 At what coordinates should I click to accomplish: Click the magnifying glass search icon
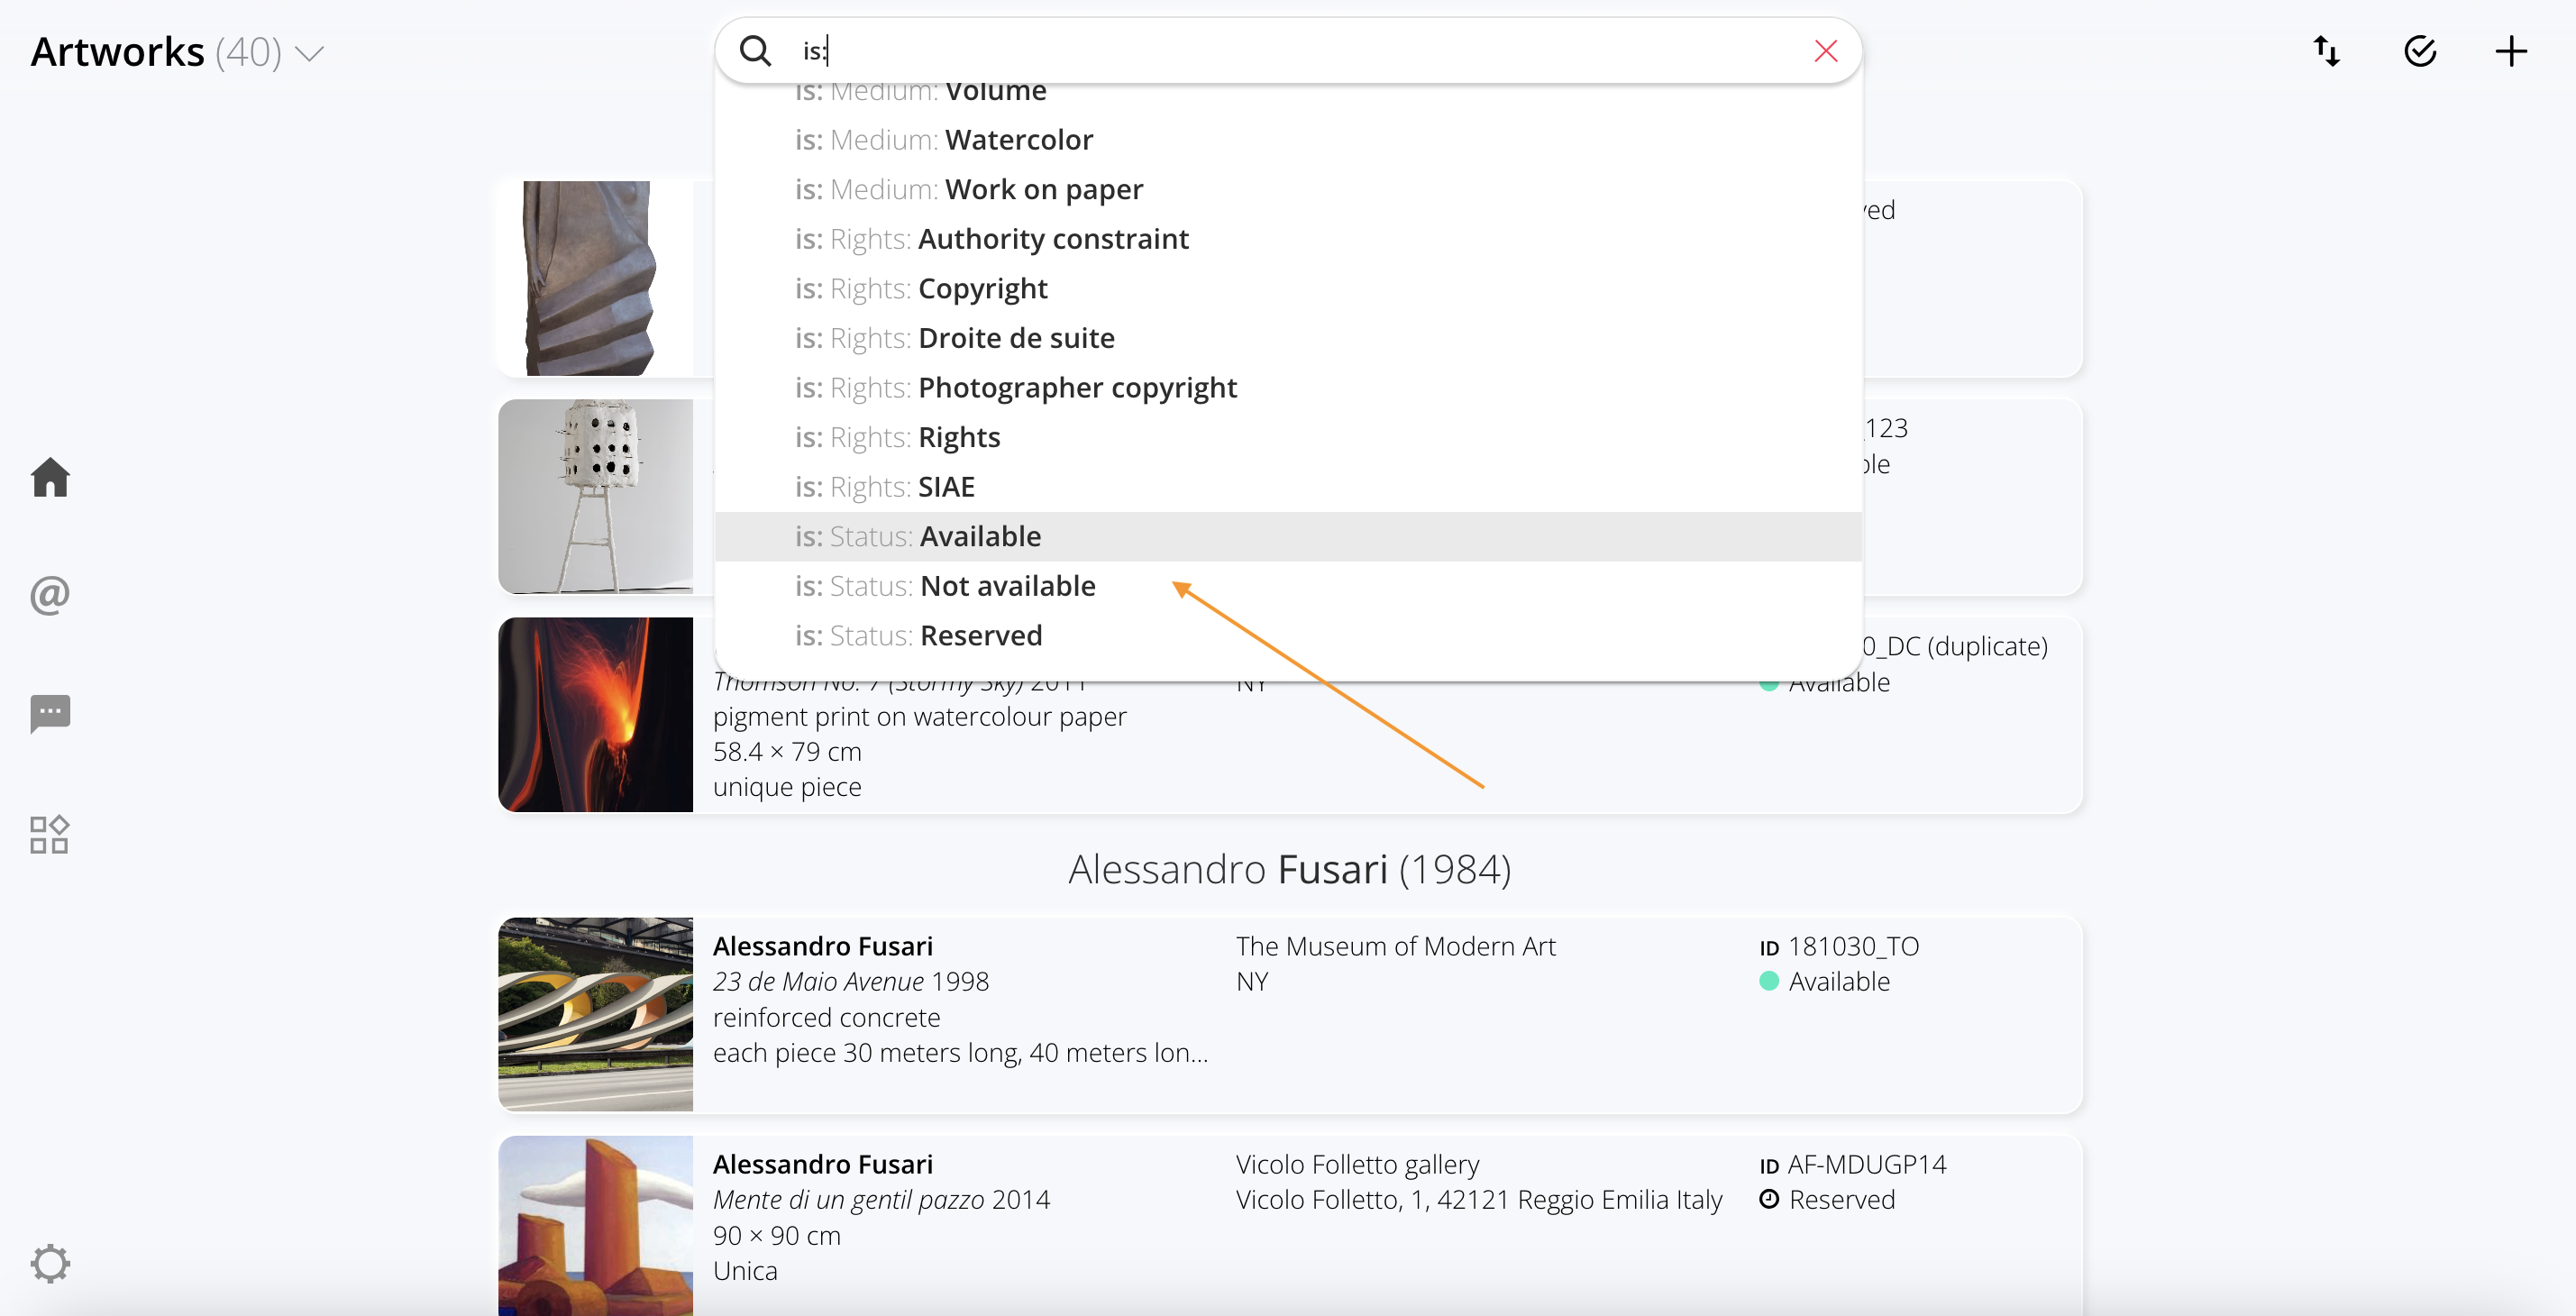point(756,51)
